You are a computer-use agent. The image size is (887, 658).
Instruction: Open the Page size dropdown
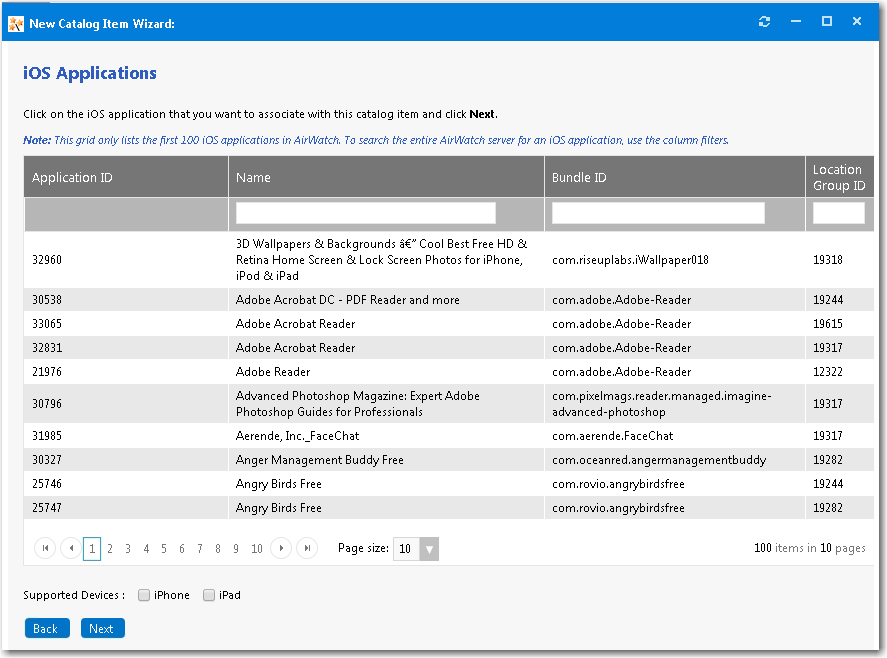tap(430, 548)
